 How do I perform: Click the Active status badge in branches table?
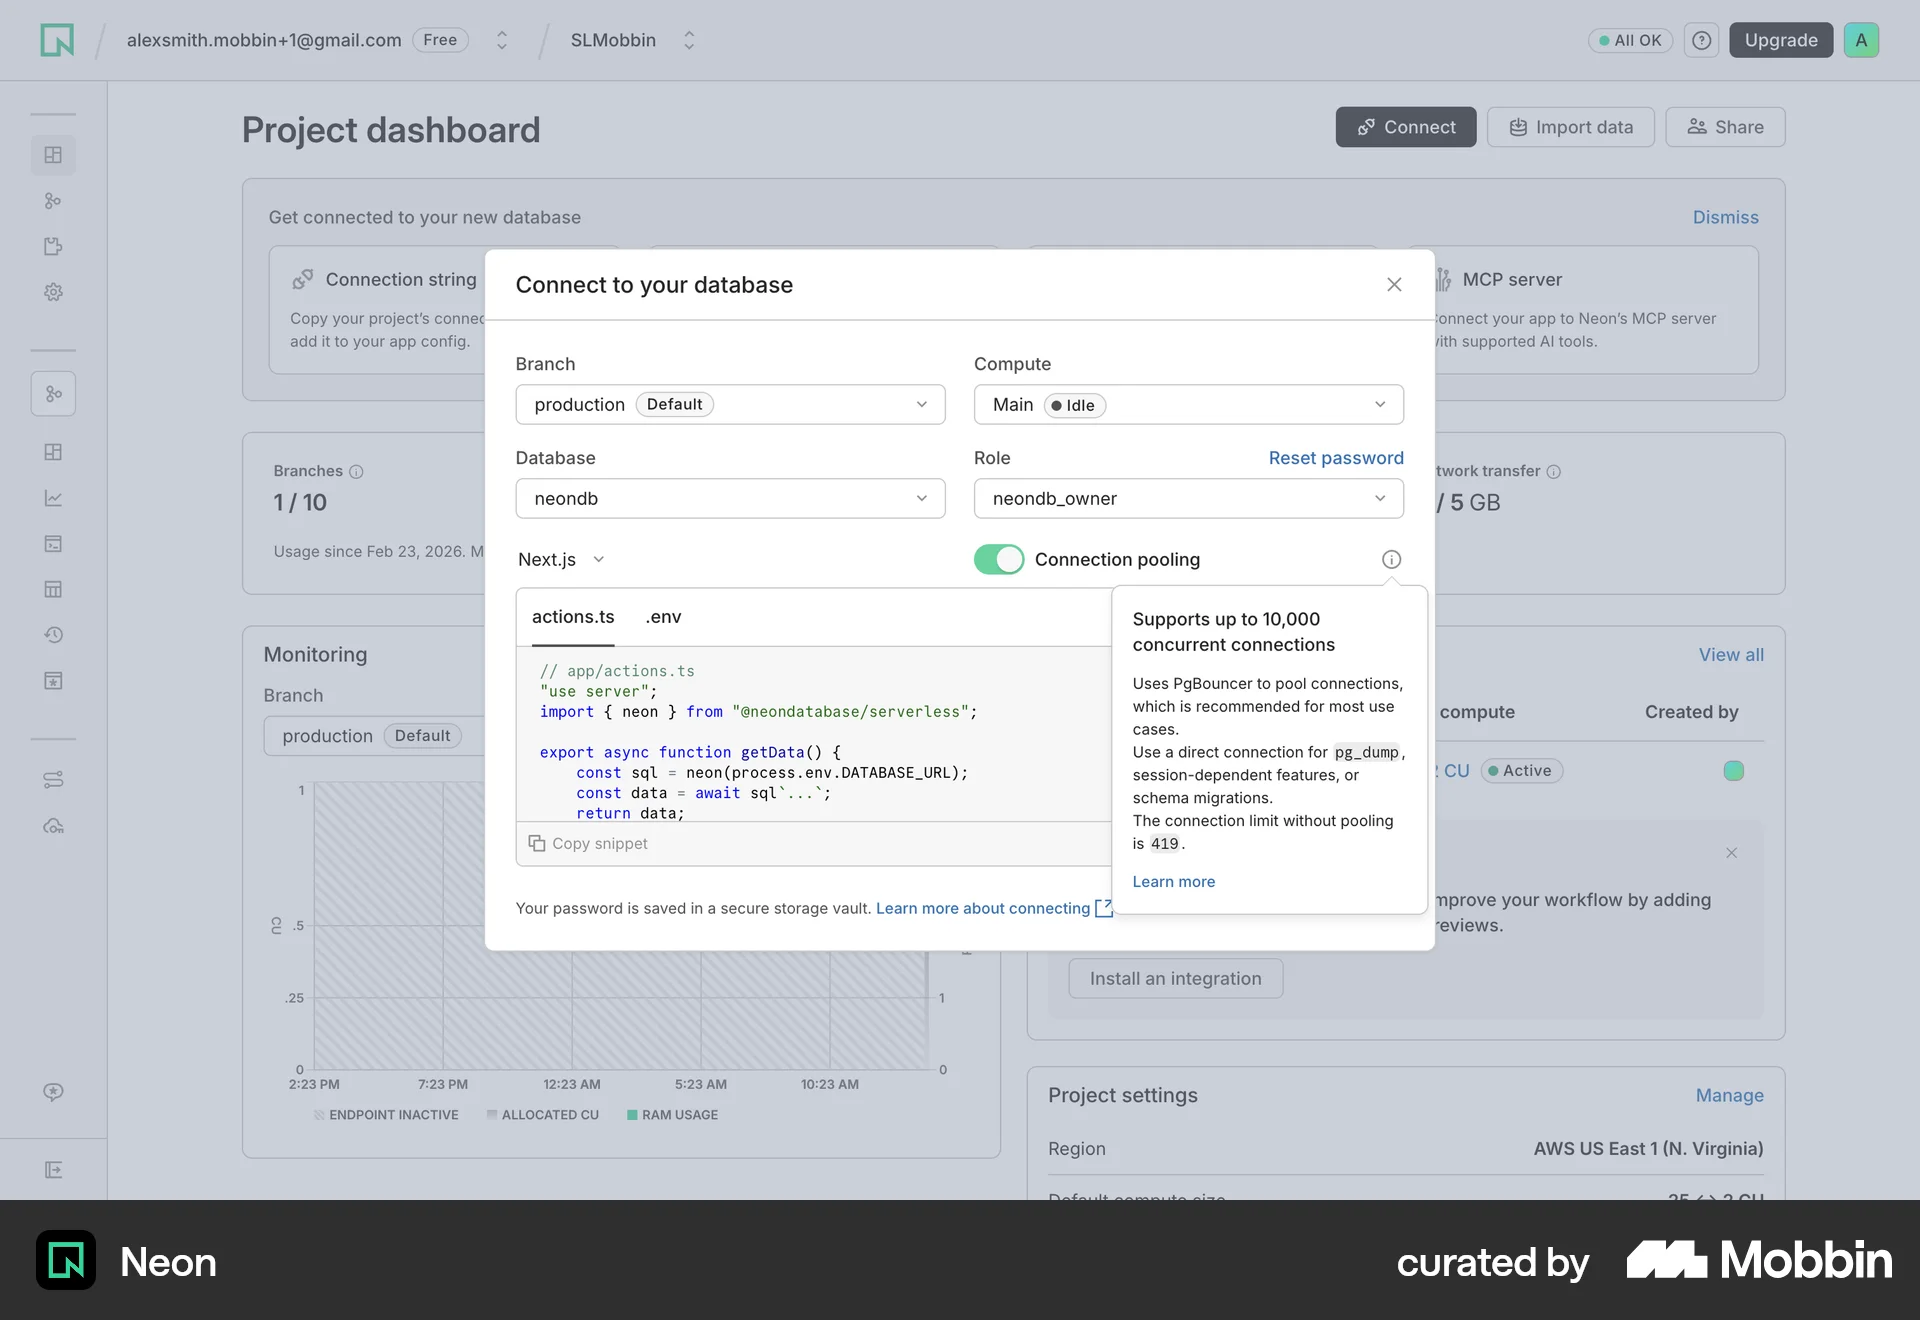coord(1521,771)
